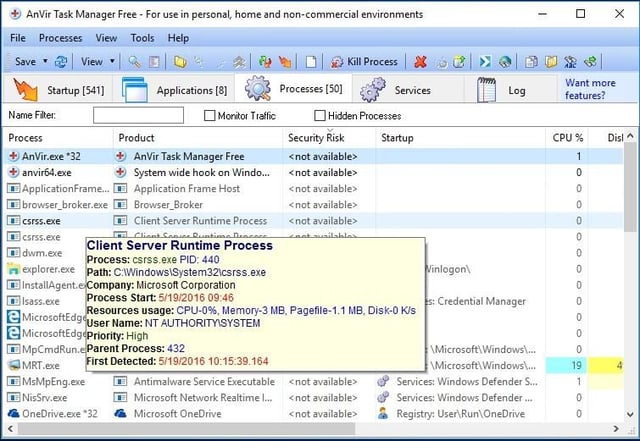
Task: Click the vertical scrollbar thumb
Action: coord(631,186)
